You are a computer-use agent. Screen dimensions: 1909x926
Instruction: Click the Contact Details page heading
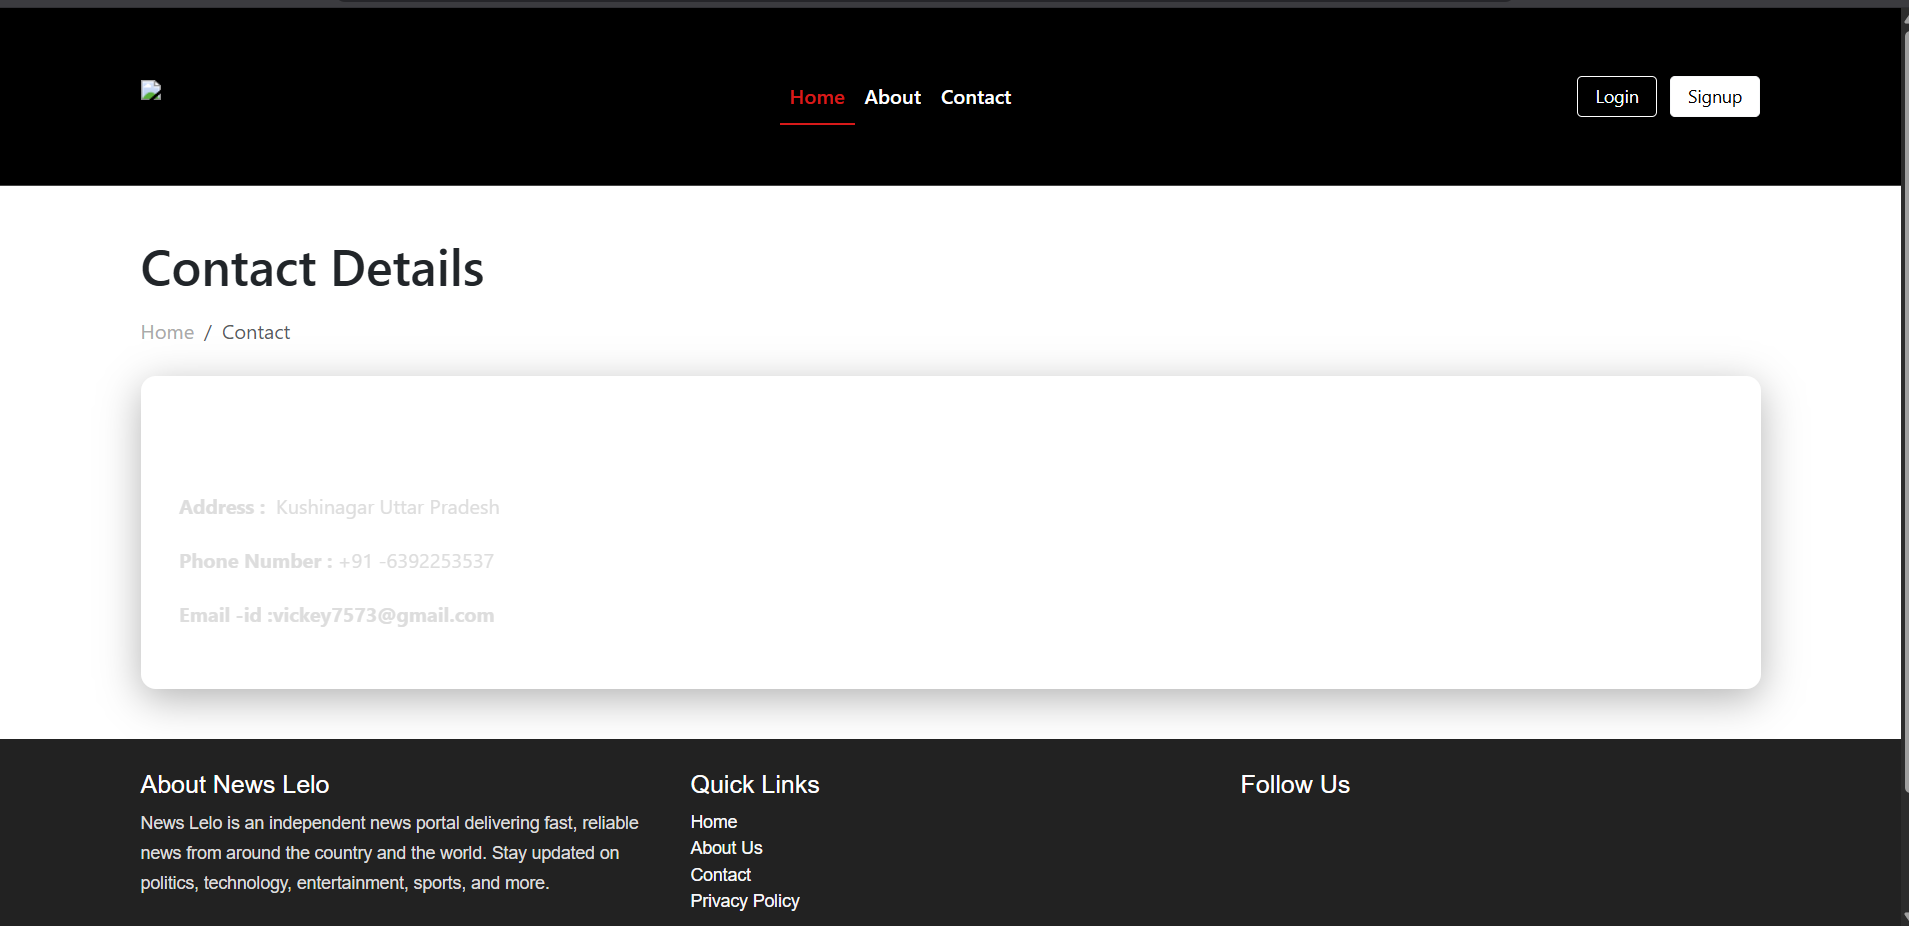point(312,268)
